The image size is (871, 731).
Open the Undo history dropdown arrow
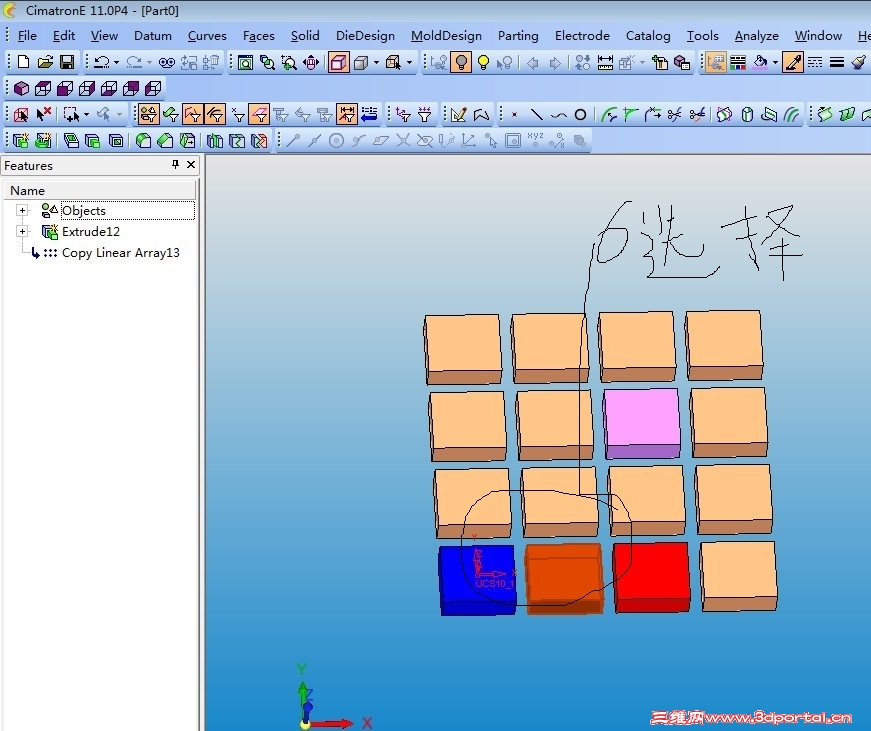(x=116, y=62)
